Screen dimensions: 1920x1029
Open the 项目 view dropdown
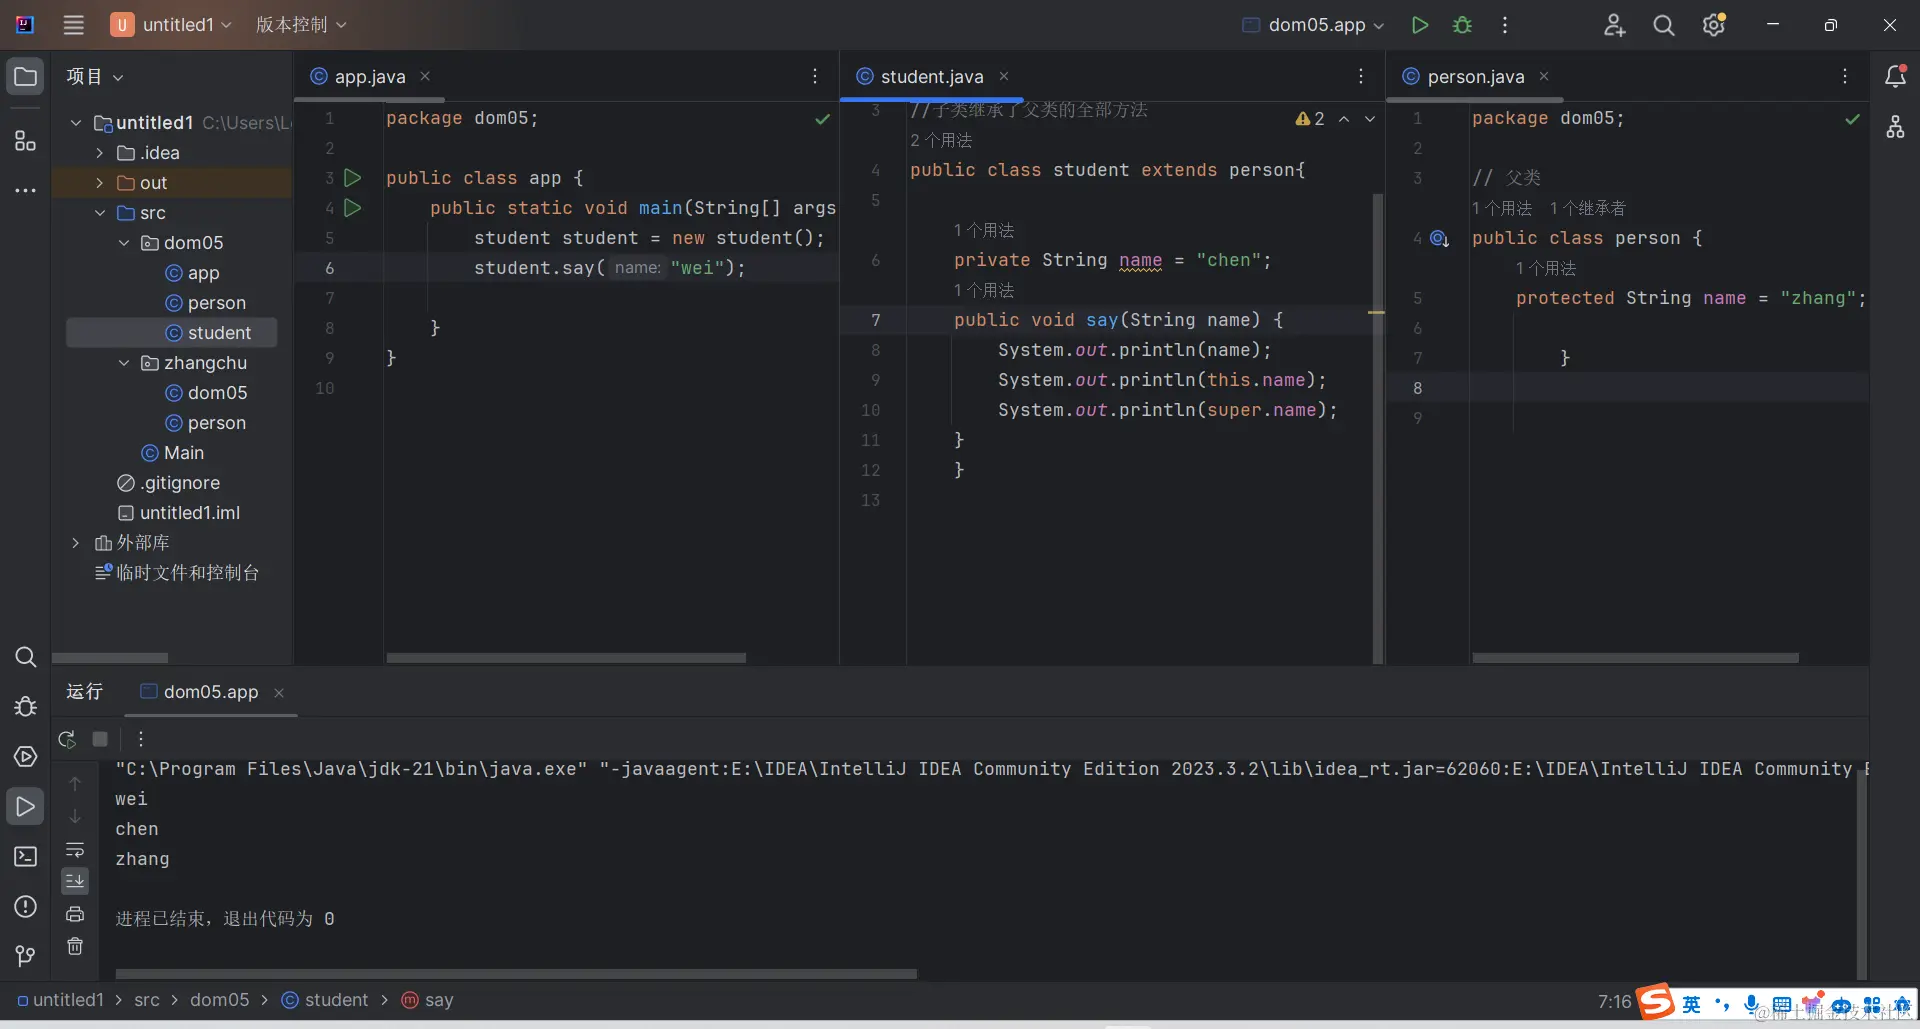[x=95, y=77]
